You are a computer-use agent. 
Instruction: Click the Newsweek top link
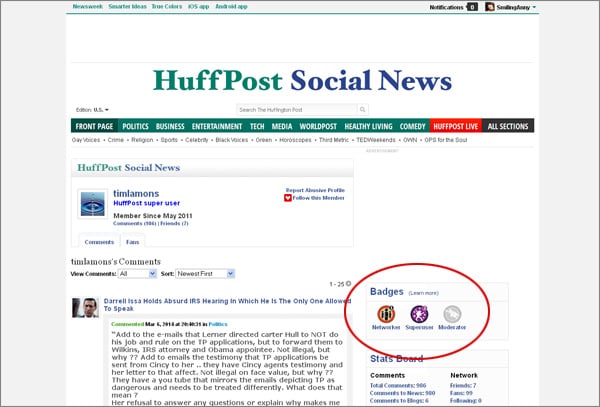[x=88, y=7]
